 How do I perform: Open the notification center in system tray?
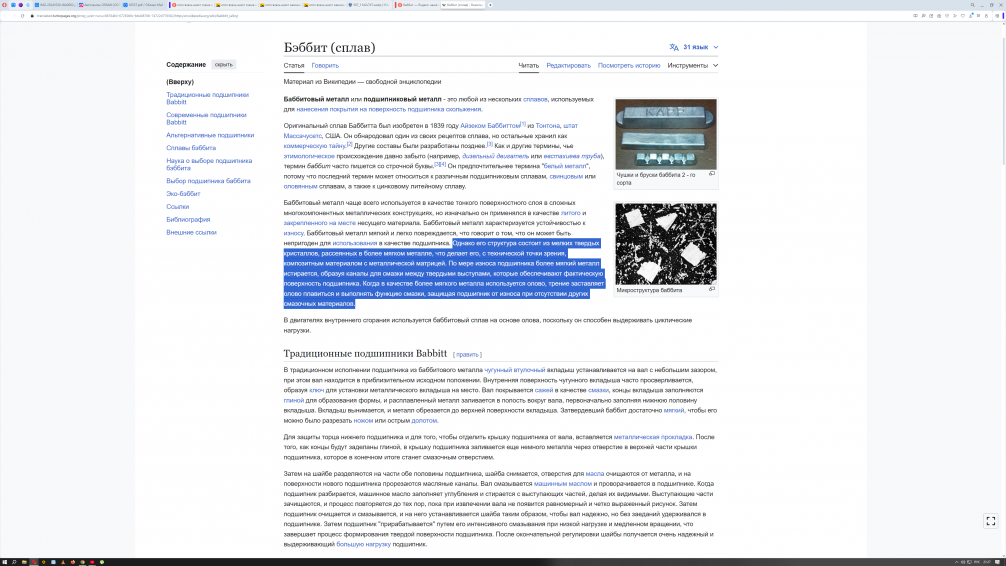pos(998,562)
